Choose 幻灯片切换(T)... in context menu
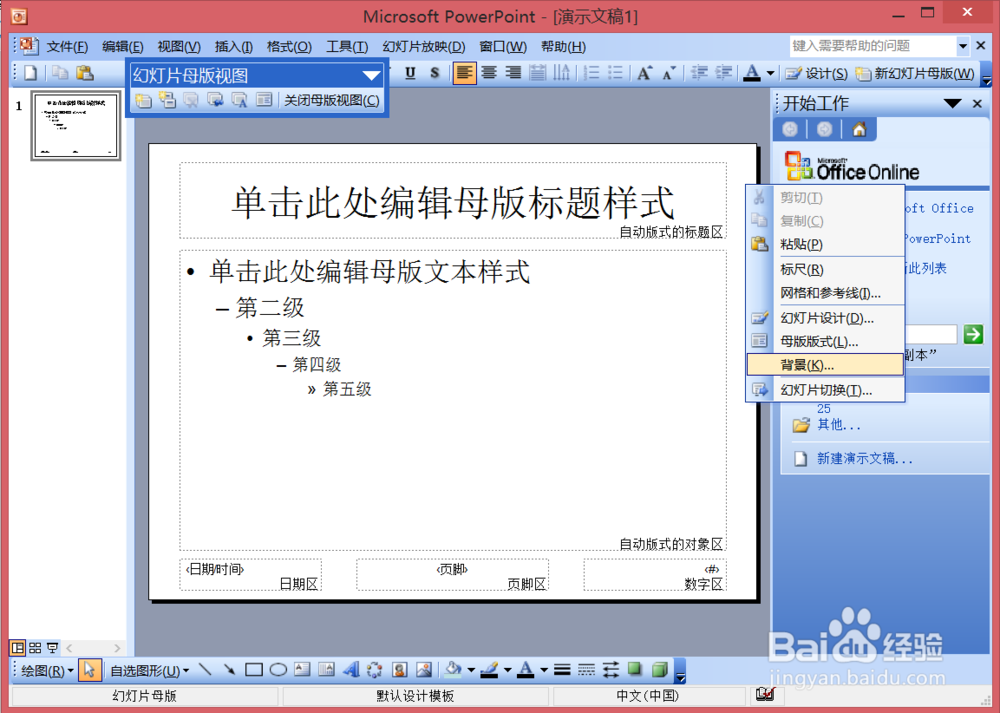 point(825,390)
